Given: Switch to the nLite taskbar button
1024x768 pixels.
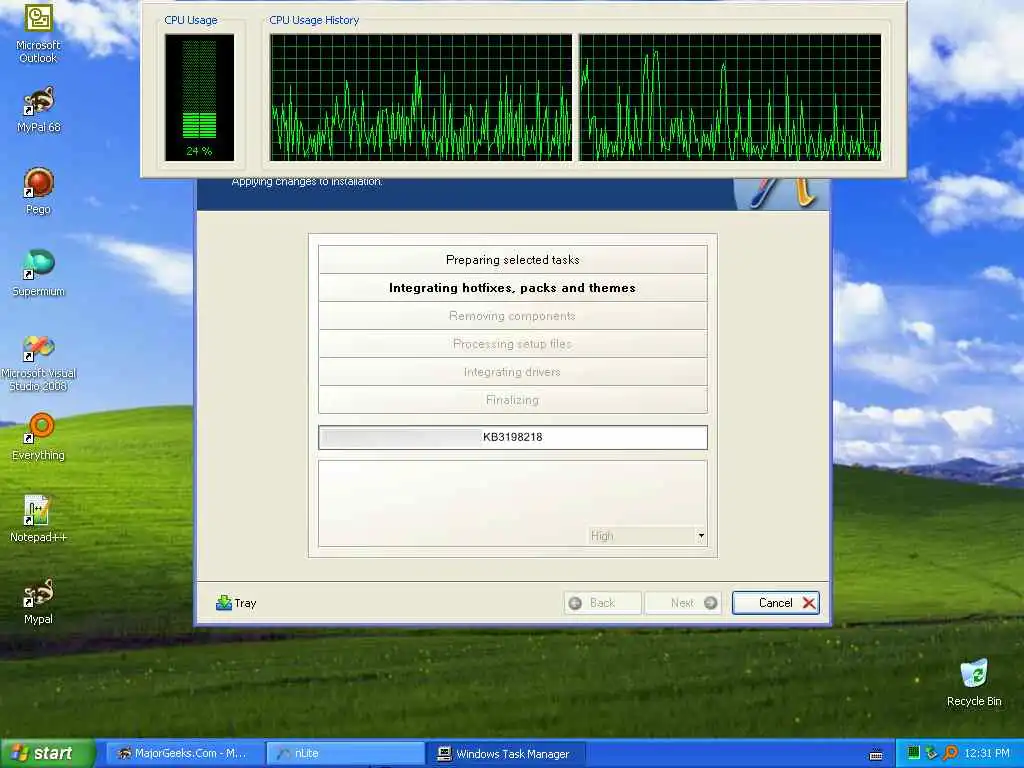Looking at the screenshot, I should click(x=345, y=753).
